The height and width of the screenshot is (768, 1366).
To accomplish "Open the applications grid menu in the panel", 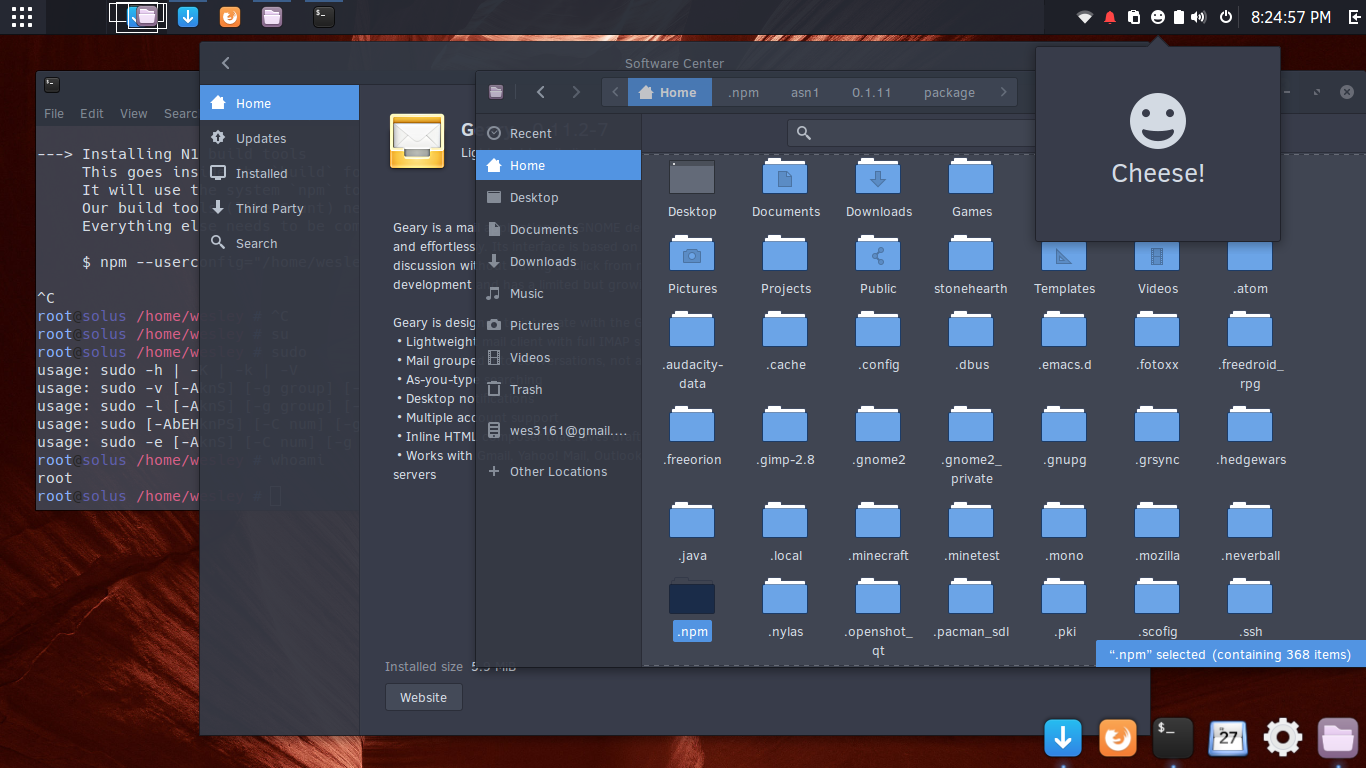I will click(21, 17).
